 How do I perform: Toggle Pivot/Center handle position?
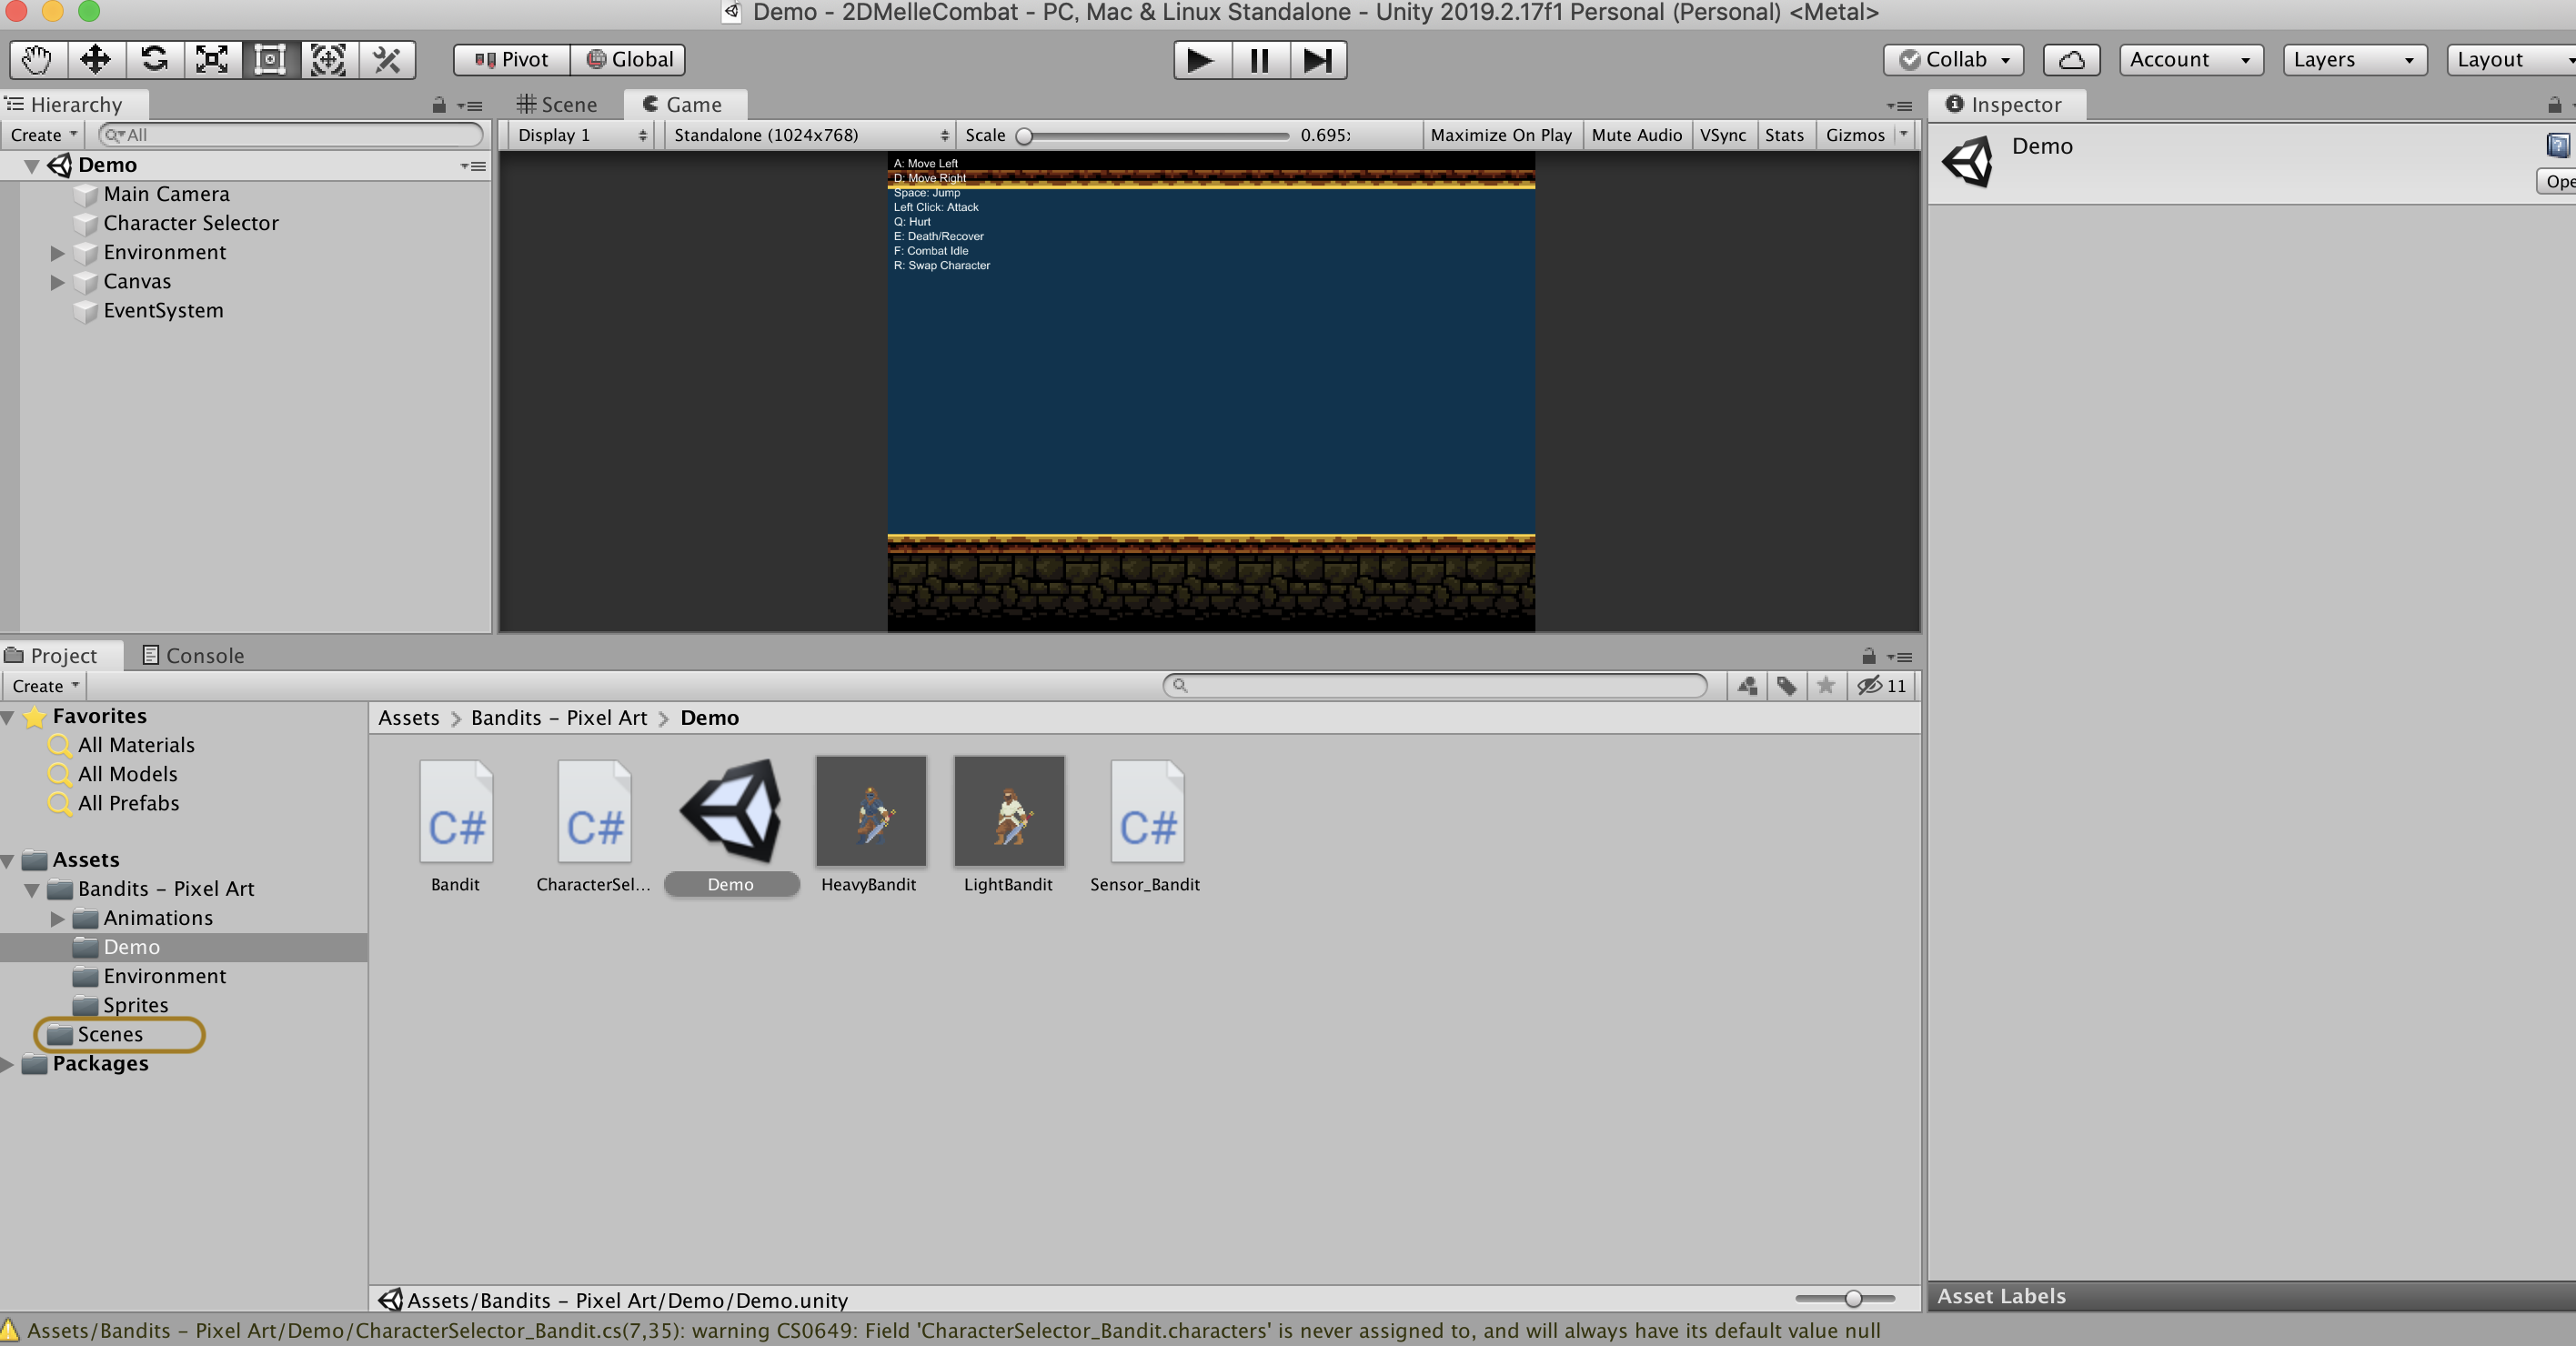coord(512,60)
